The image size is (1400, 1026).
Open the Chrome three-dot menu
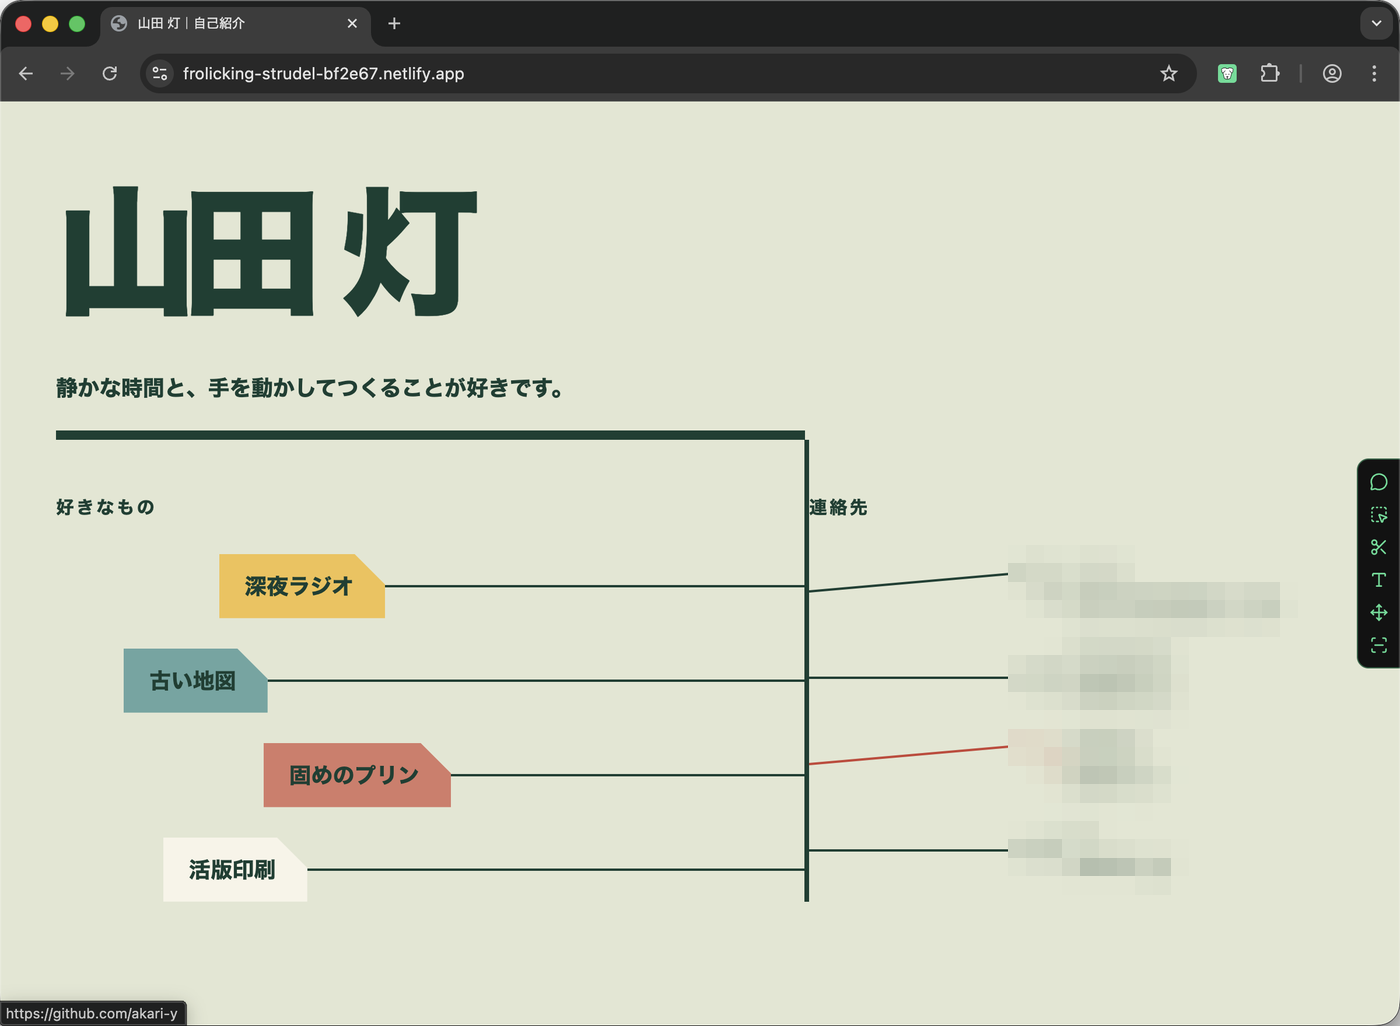pyautogui.click(x=1374, y=73)
